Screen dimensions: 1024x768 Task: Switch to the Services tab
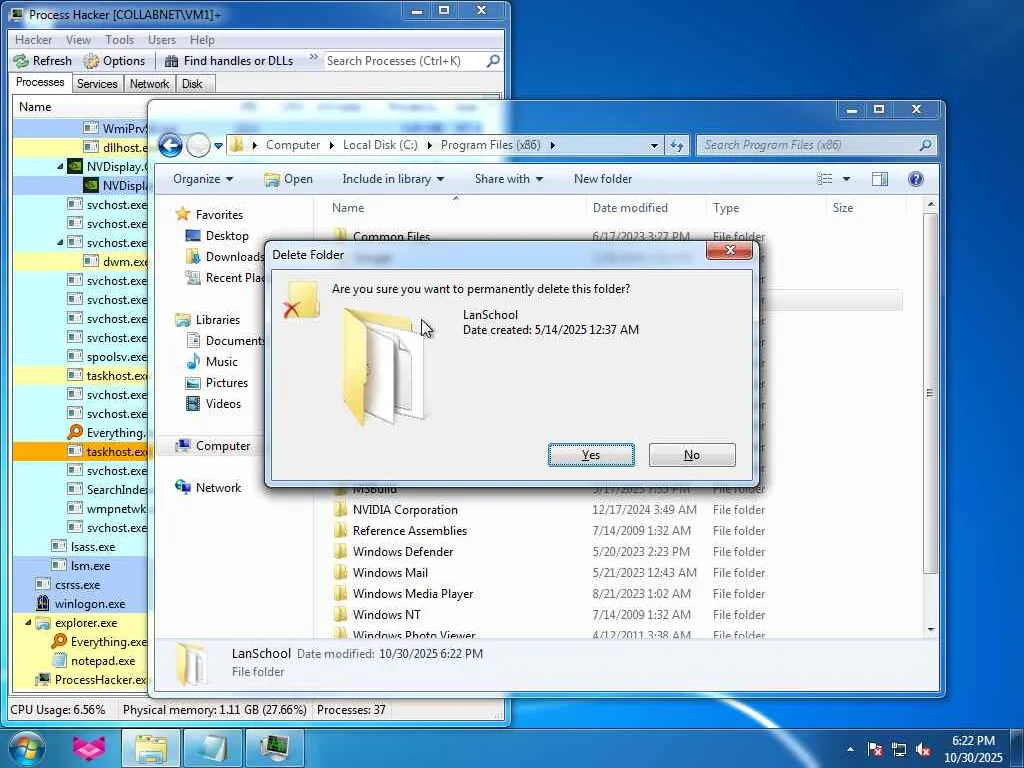tap(97, 84)
